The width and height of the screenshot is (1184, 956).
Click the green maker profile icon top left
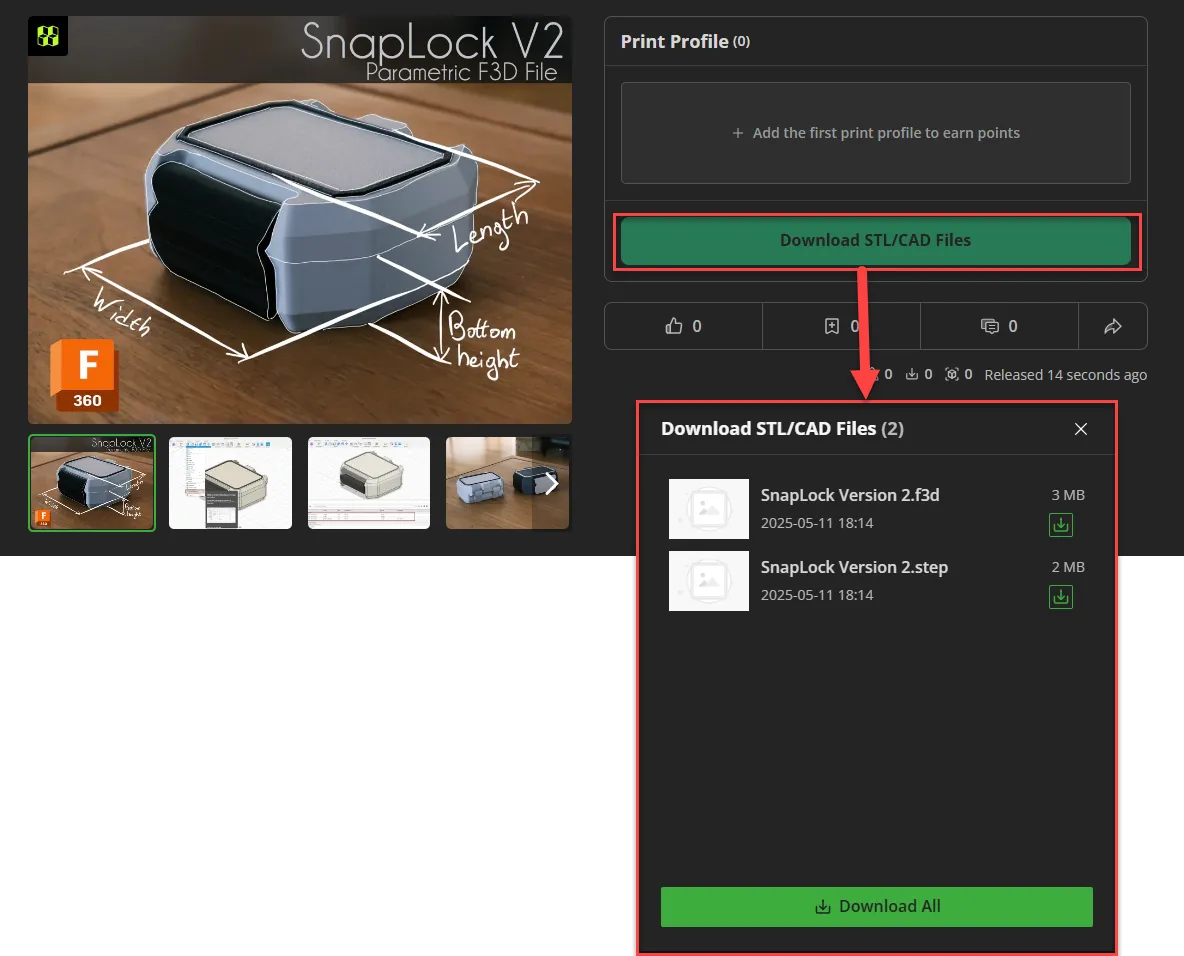[47, 33]
